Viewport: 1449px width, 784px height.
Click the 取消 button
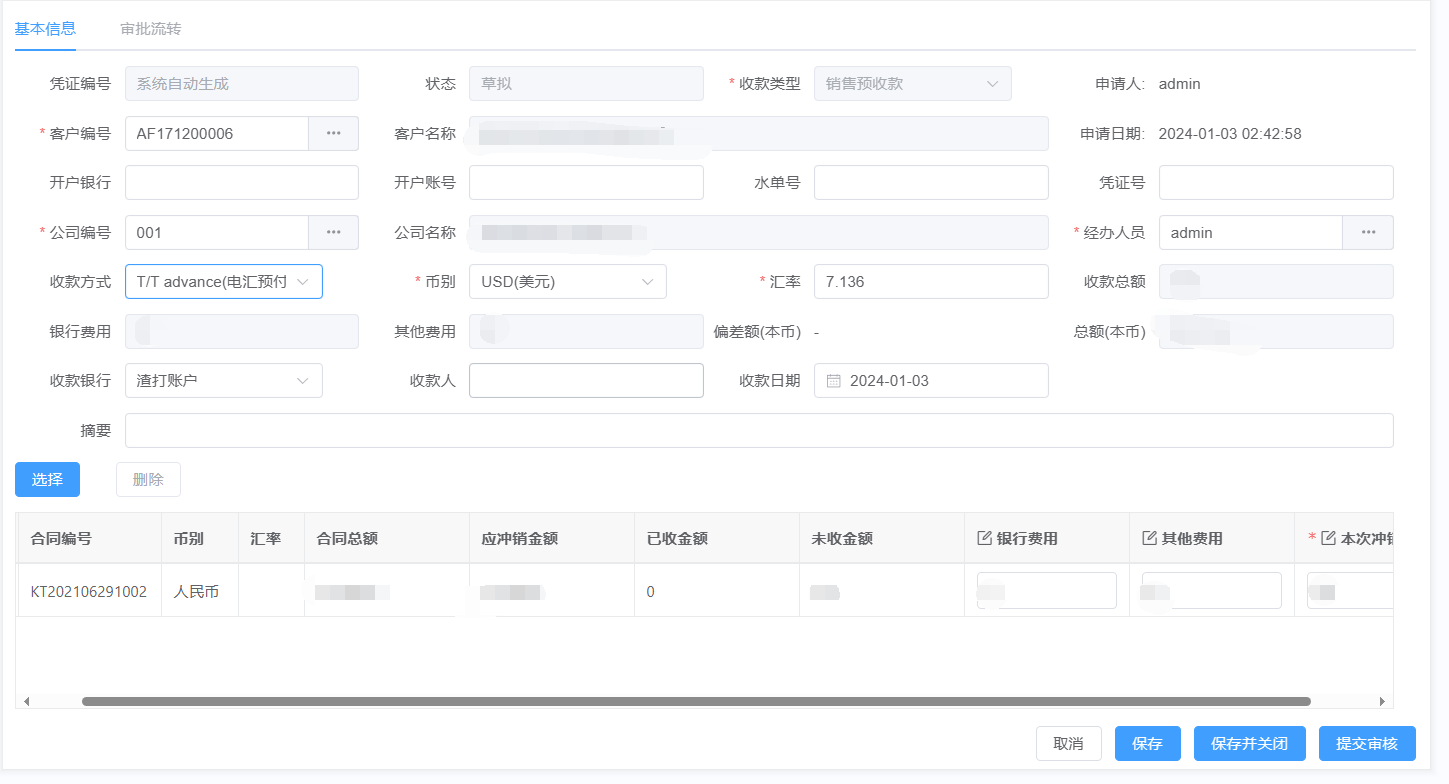tap(1069, 744)
